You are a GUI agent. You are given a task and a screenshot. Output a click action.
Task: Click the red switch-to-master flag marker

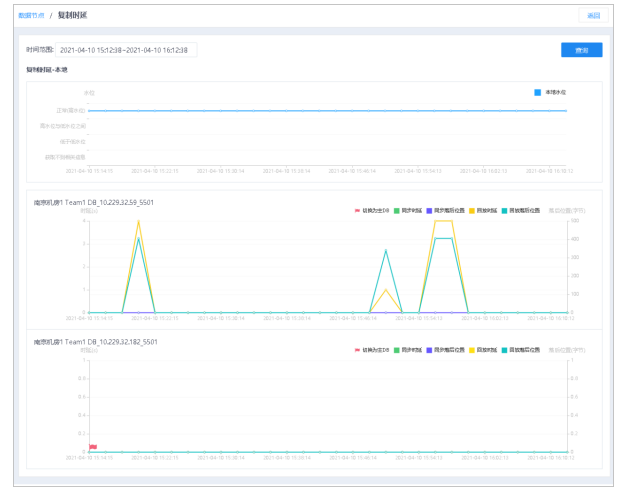pyautogui.click(x=93, y=447)
